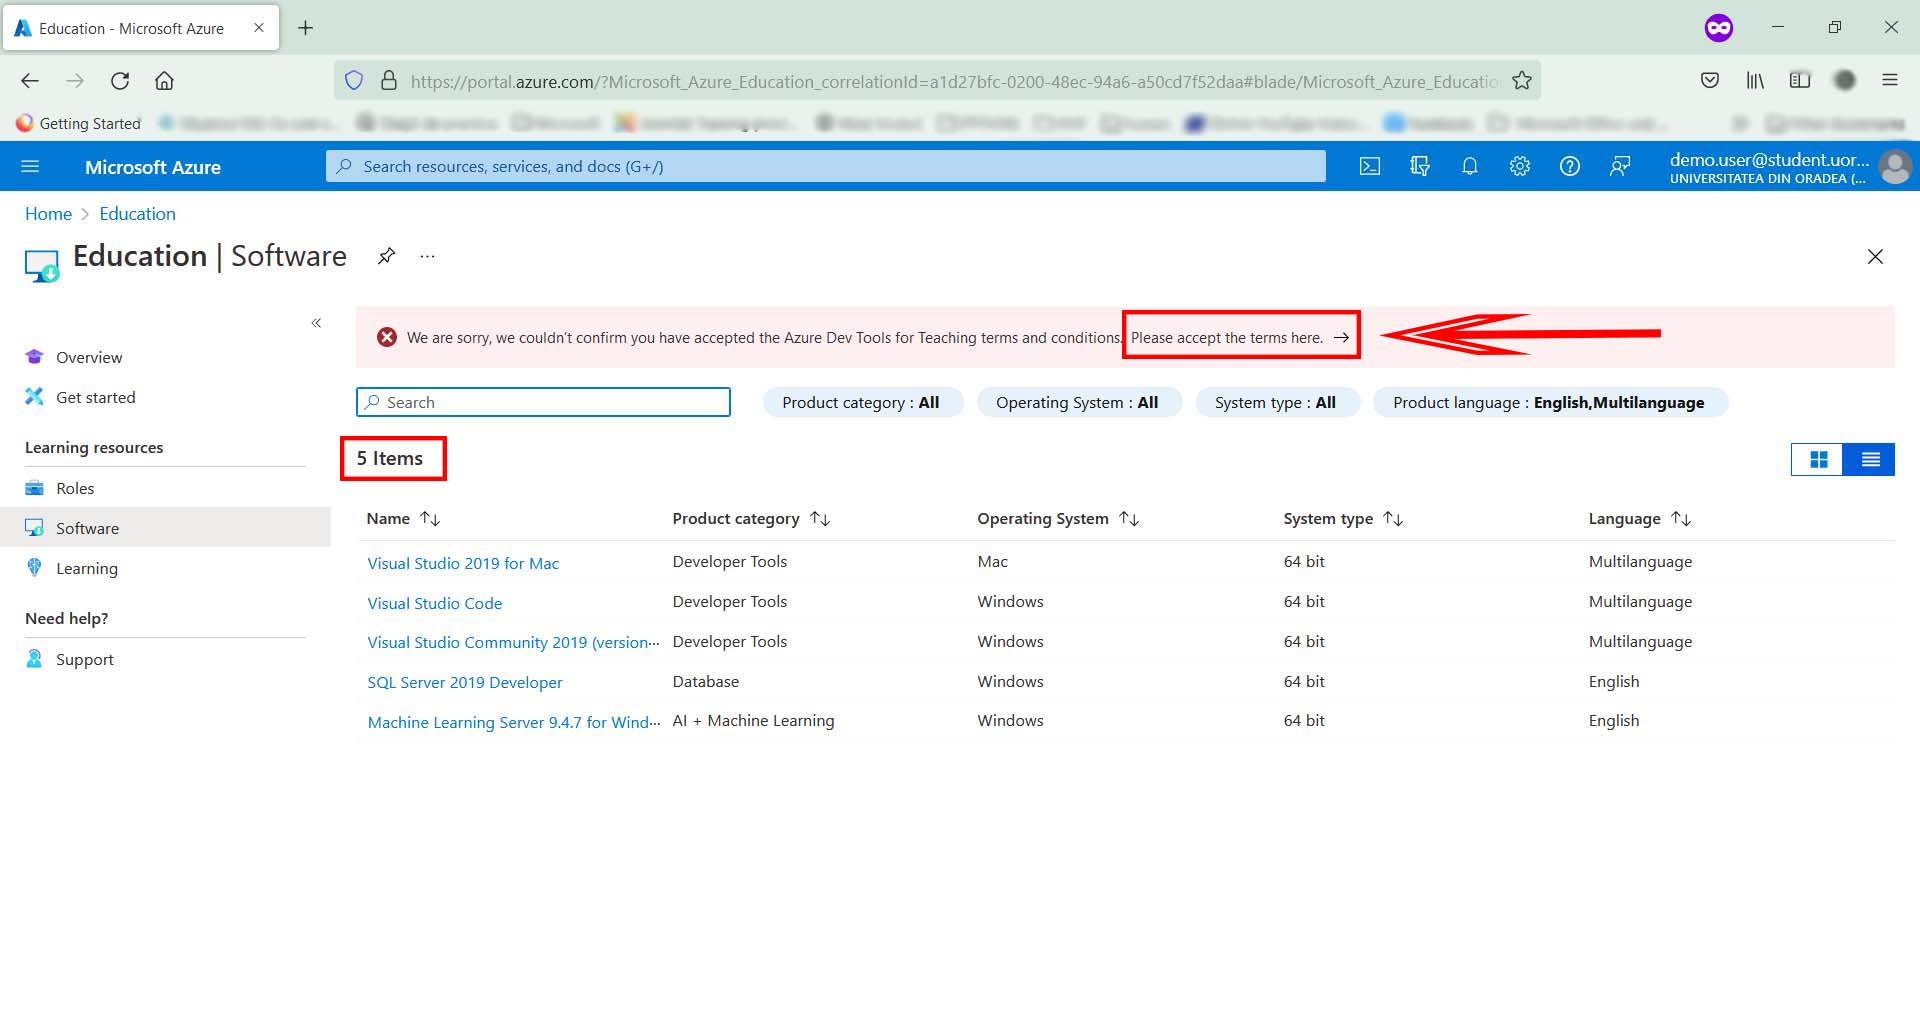1920x1022 pixels.
Task: Click the address bar URL
Action: (x=955, y=81)
